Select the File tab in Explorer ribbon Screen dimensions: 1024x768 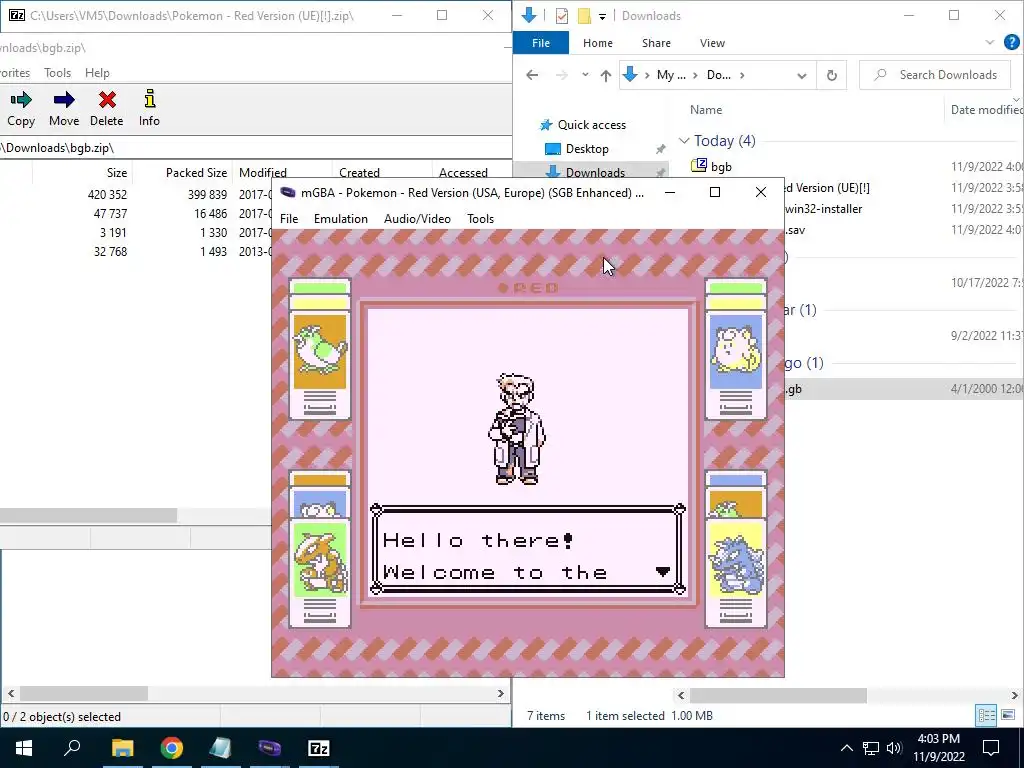(541, 43)
